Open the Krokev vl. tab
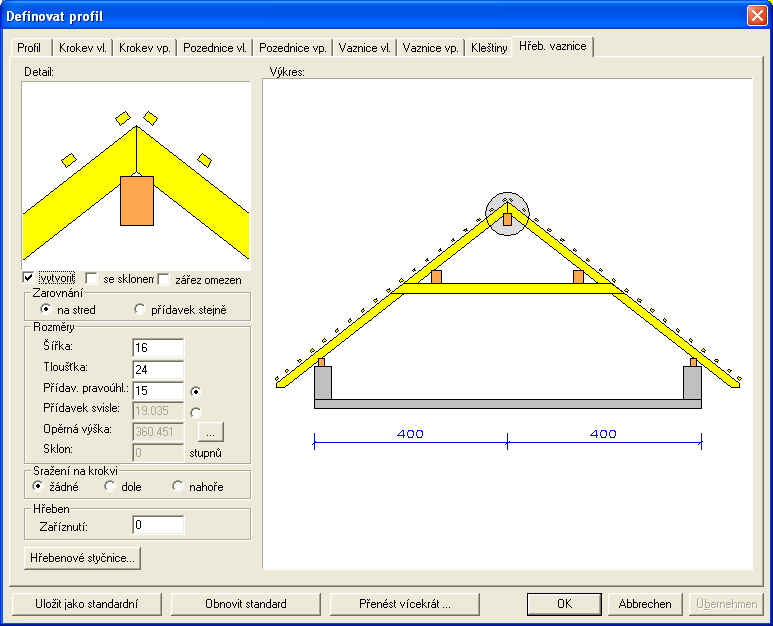The width and height of the screenshot is (773, 626). (82, 48)
